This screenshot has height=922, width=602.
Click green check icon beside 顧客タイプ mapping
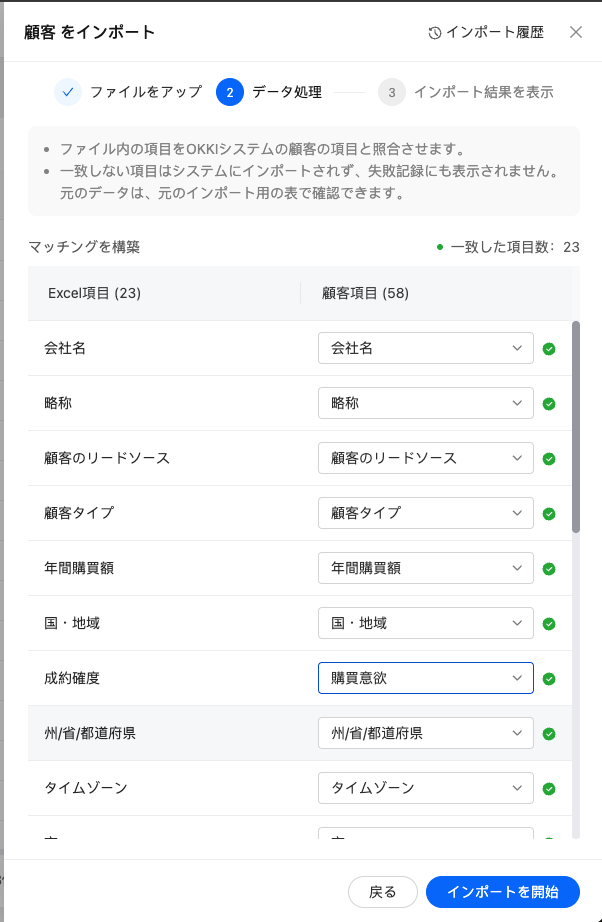click(549, 514)
